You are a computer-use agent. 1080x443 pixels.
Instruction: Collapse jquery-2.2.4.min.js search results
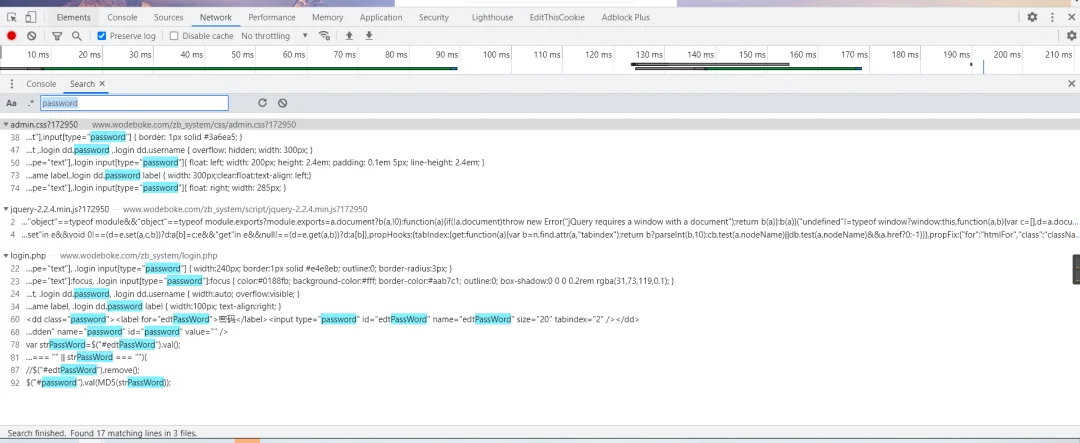pyautogui.click(x=6, y=209)
